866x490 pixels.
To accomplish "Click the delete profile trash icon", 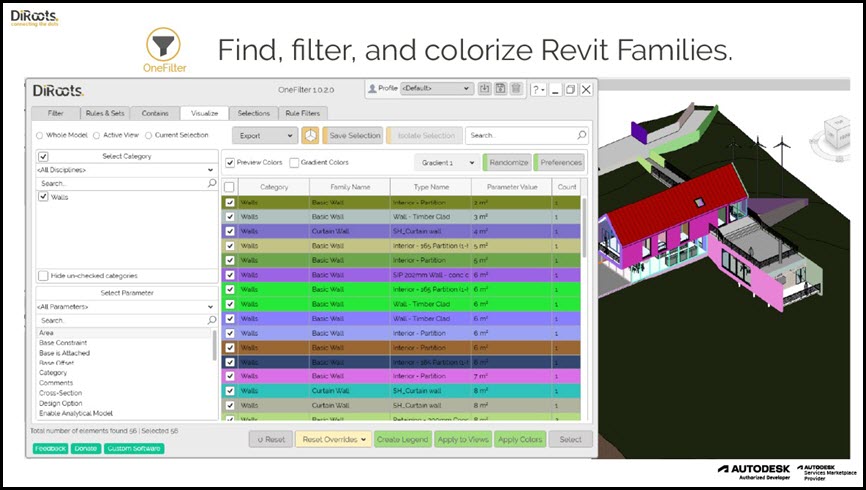I will tap(516, 88).
